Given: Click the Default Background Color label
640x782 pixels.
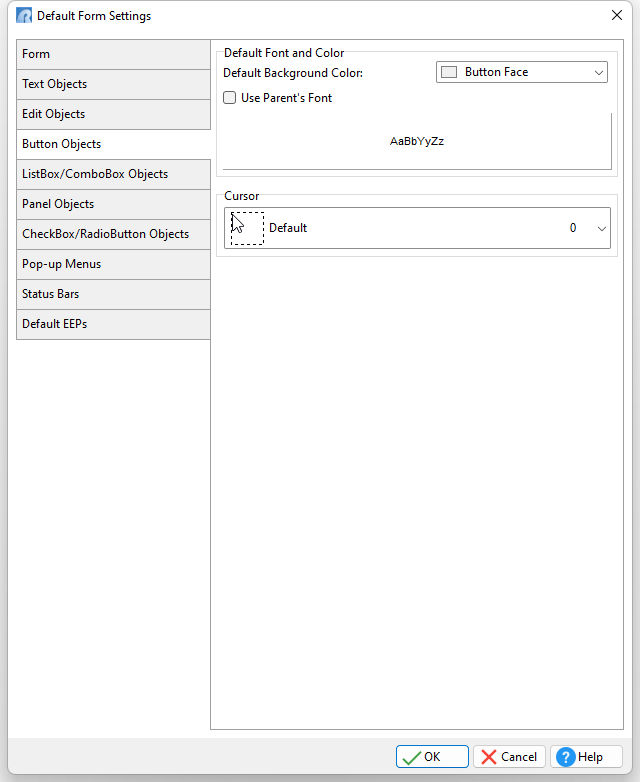Looking at the screenshot, I should pos(293,73).
